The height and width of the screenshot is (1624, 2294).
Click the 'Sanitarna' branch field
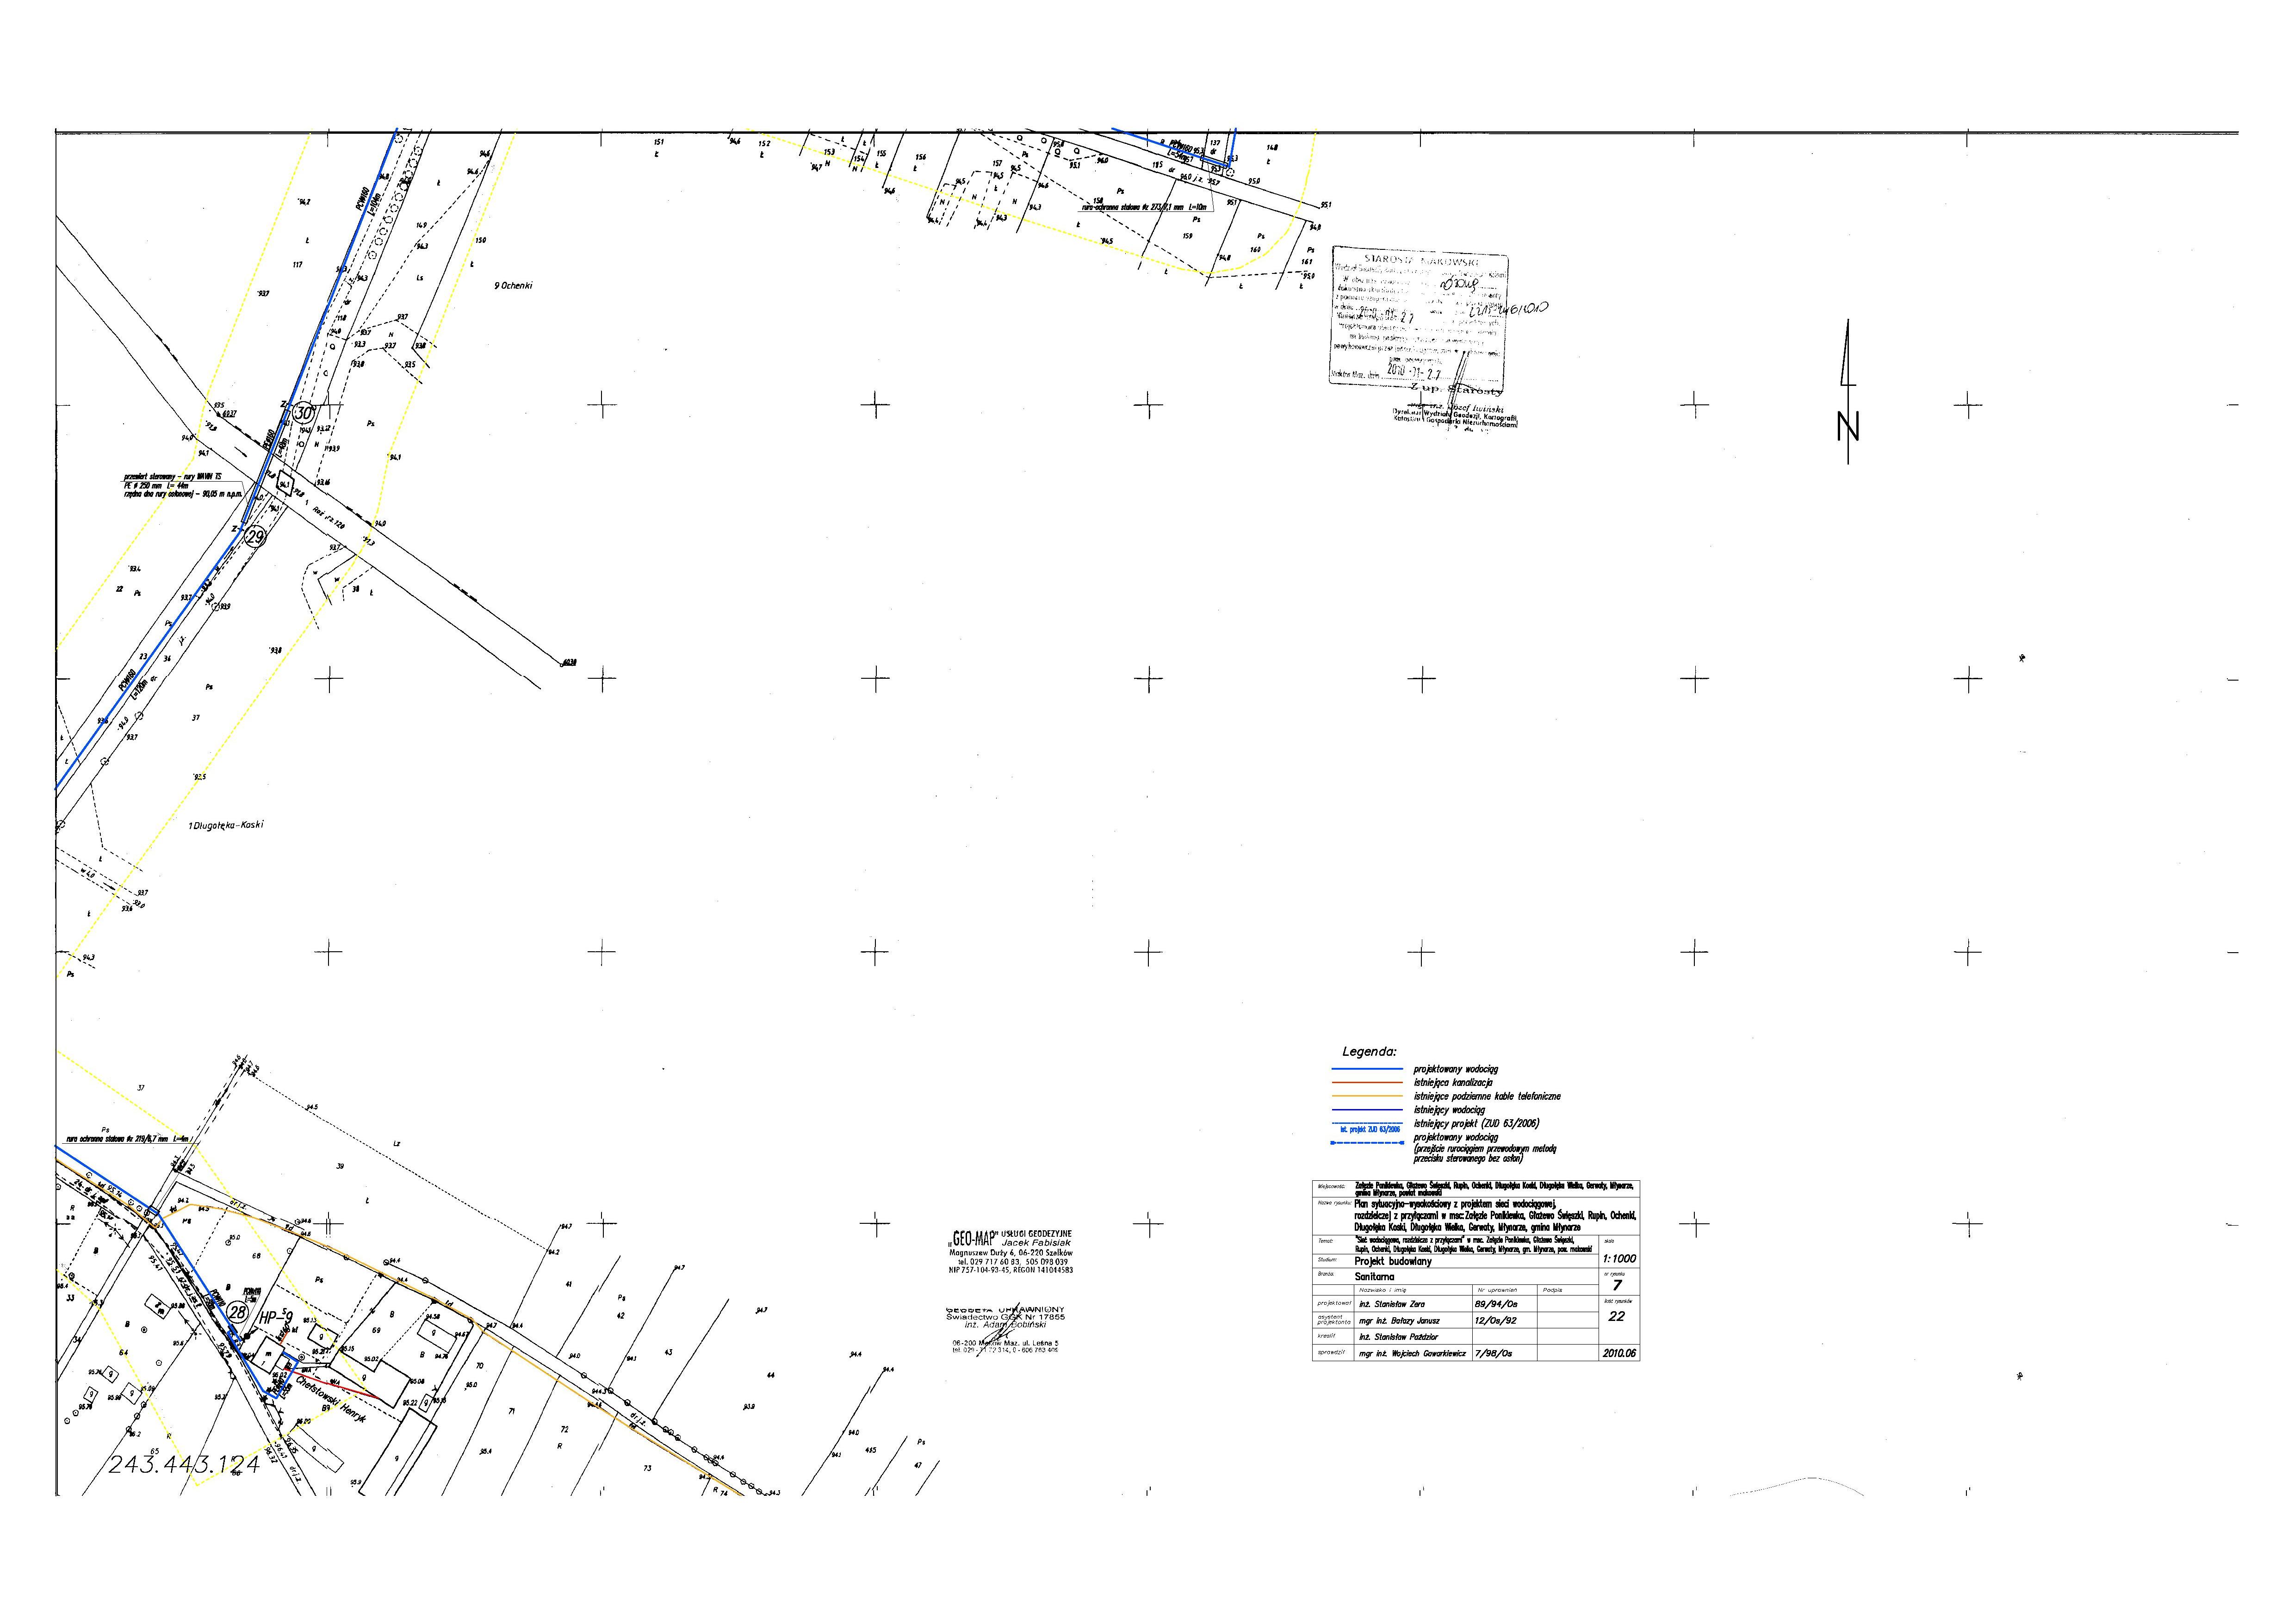(1374, 1277)
